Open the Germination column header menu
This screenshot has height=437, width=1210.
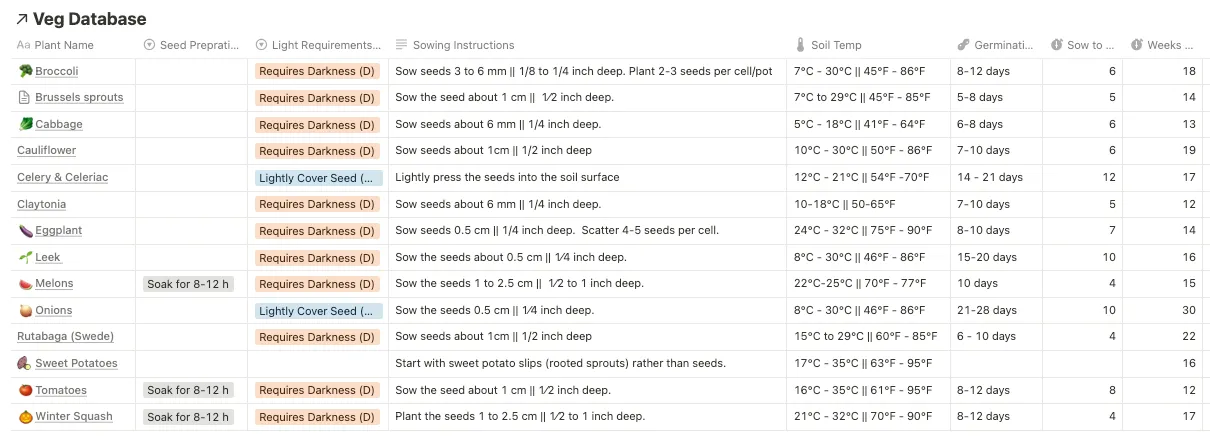(995, 45)
